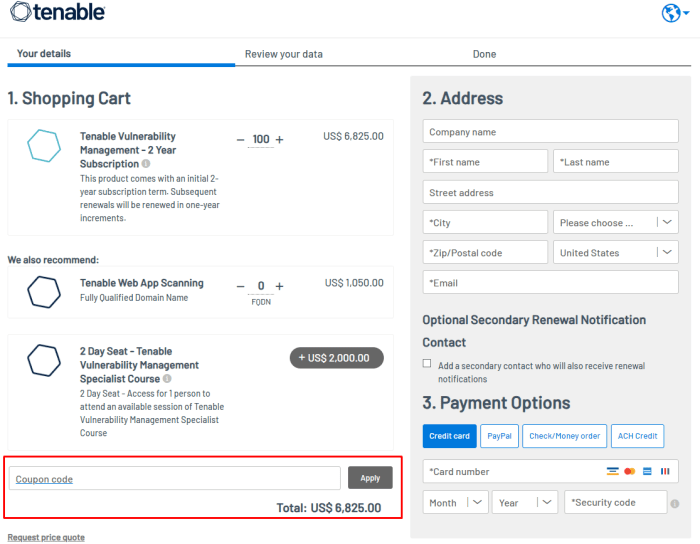Click the Tenable Vulnerability Management hexagon icon
Image resolution: width=700 pixels, height=544 pixels.
click(x=44, y=145)
